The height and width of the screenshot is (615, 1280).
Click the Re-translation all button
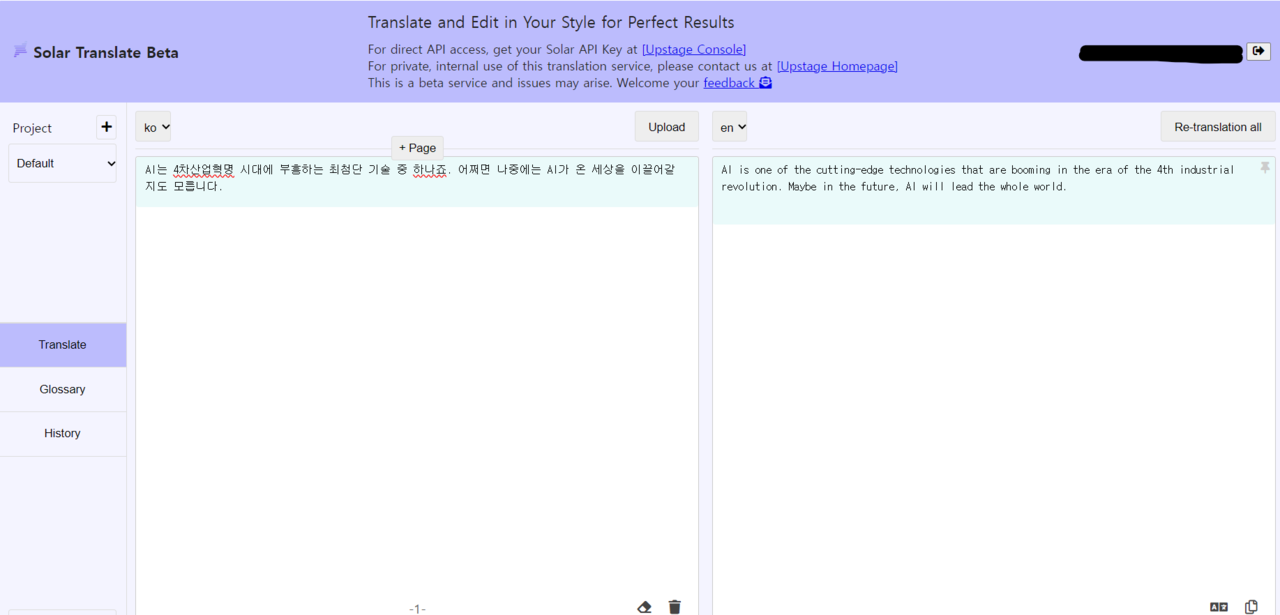coord(1217,127)
